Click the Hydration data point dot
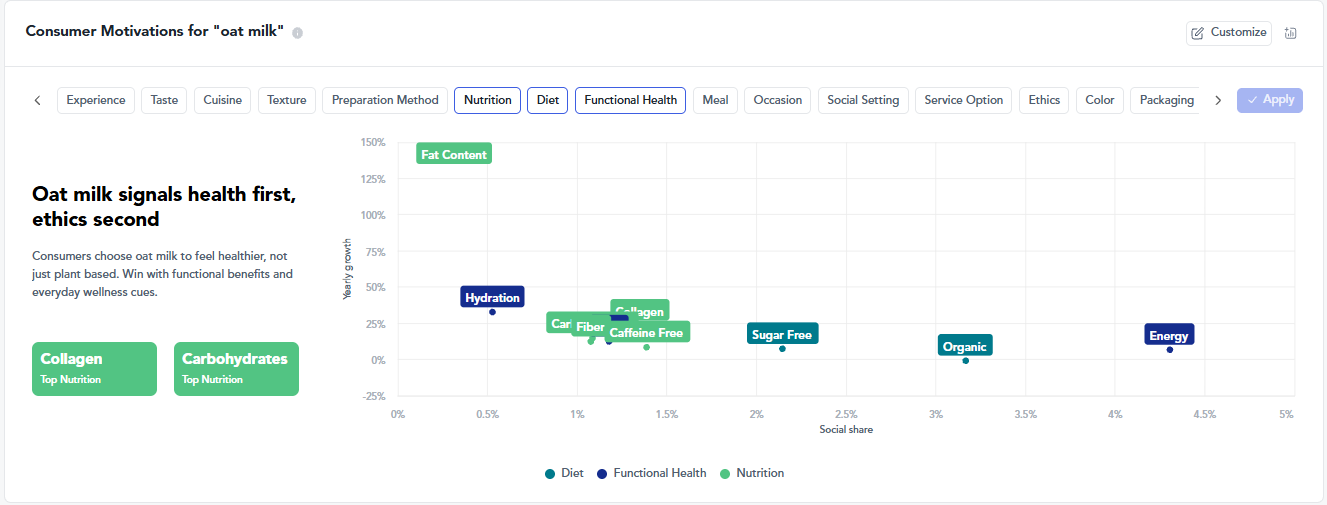This screenshot has height=505, width=1327. (492, 312)
